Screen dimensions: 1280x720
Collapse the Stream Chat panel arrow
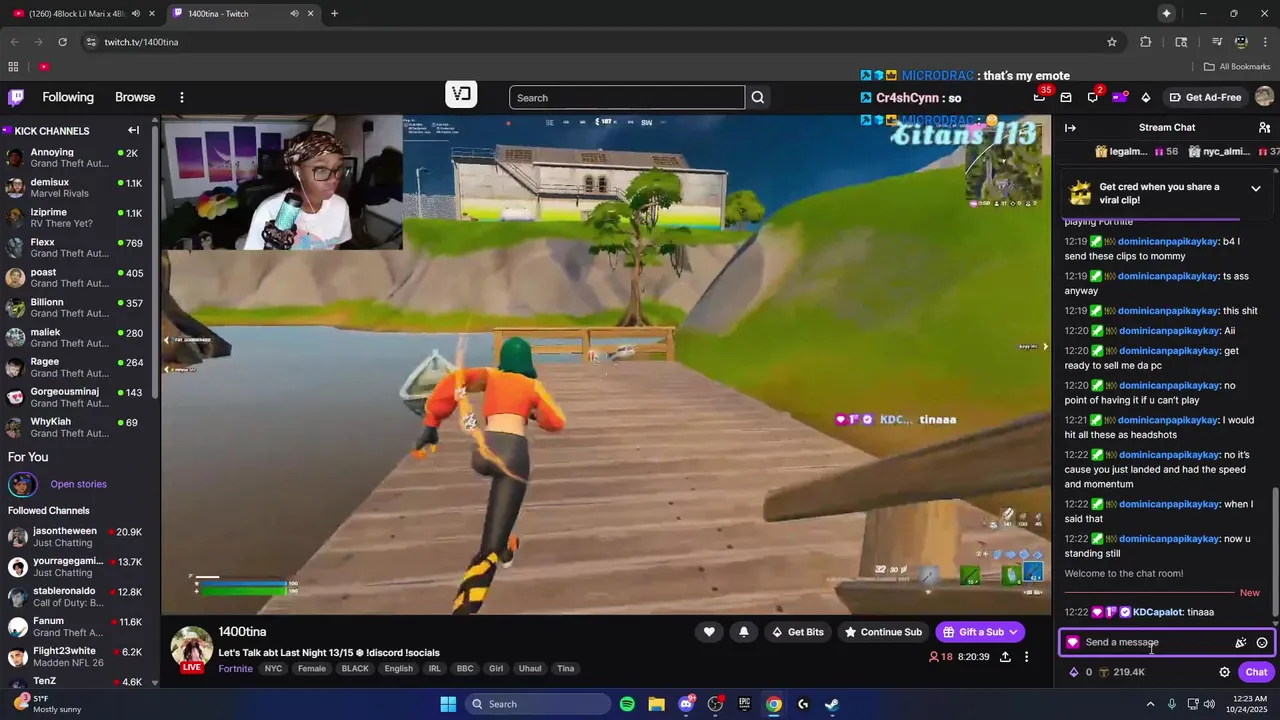click(1070, 128)
